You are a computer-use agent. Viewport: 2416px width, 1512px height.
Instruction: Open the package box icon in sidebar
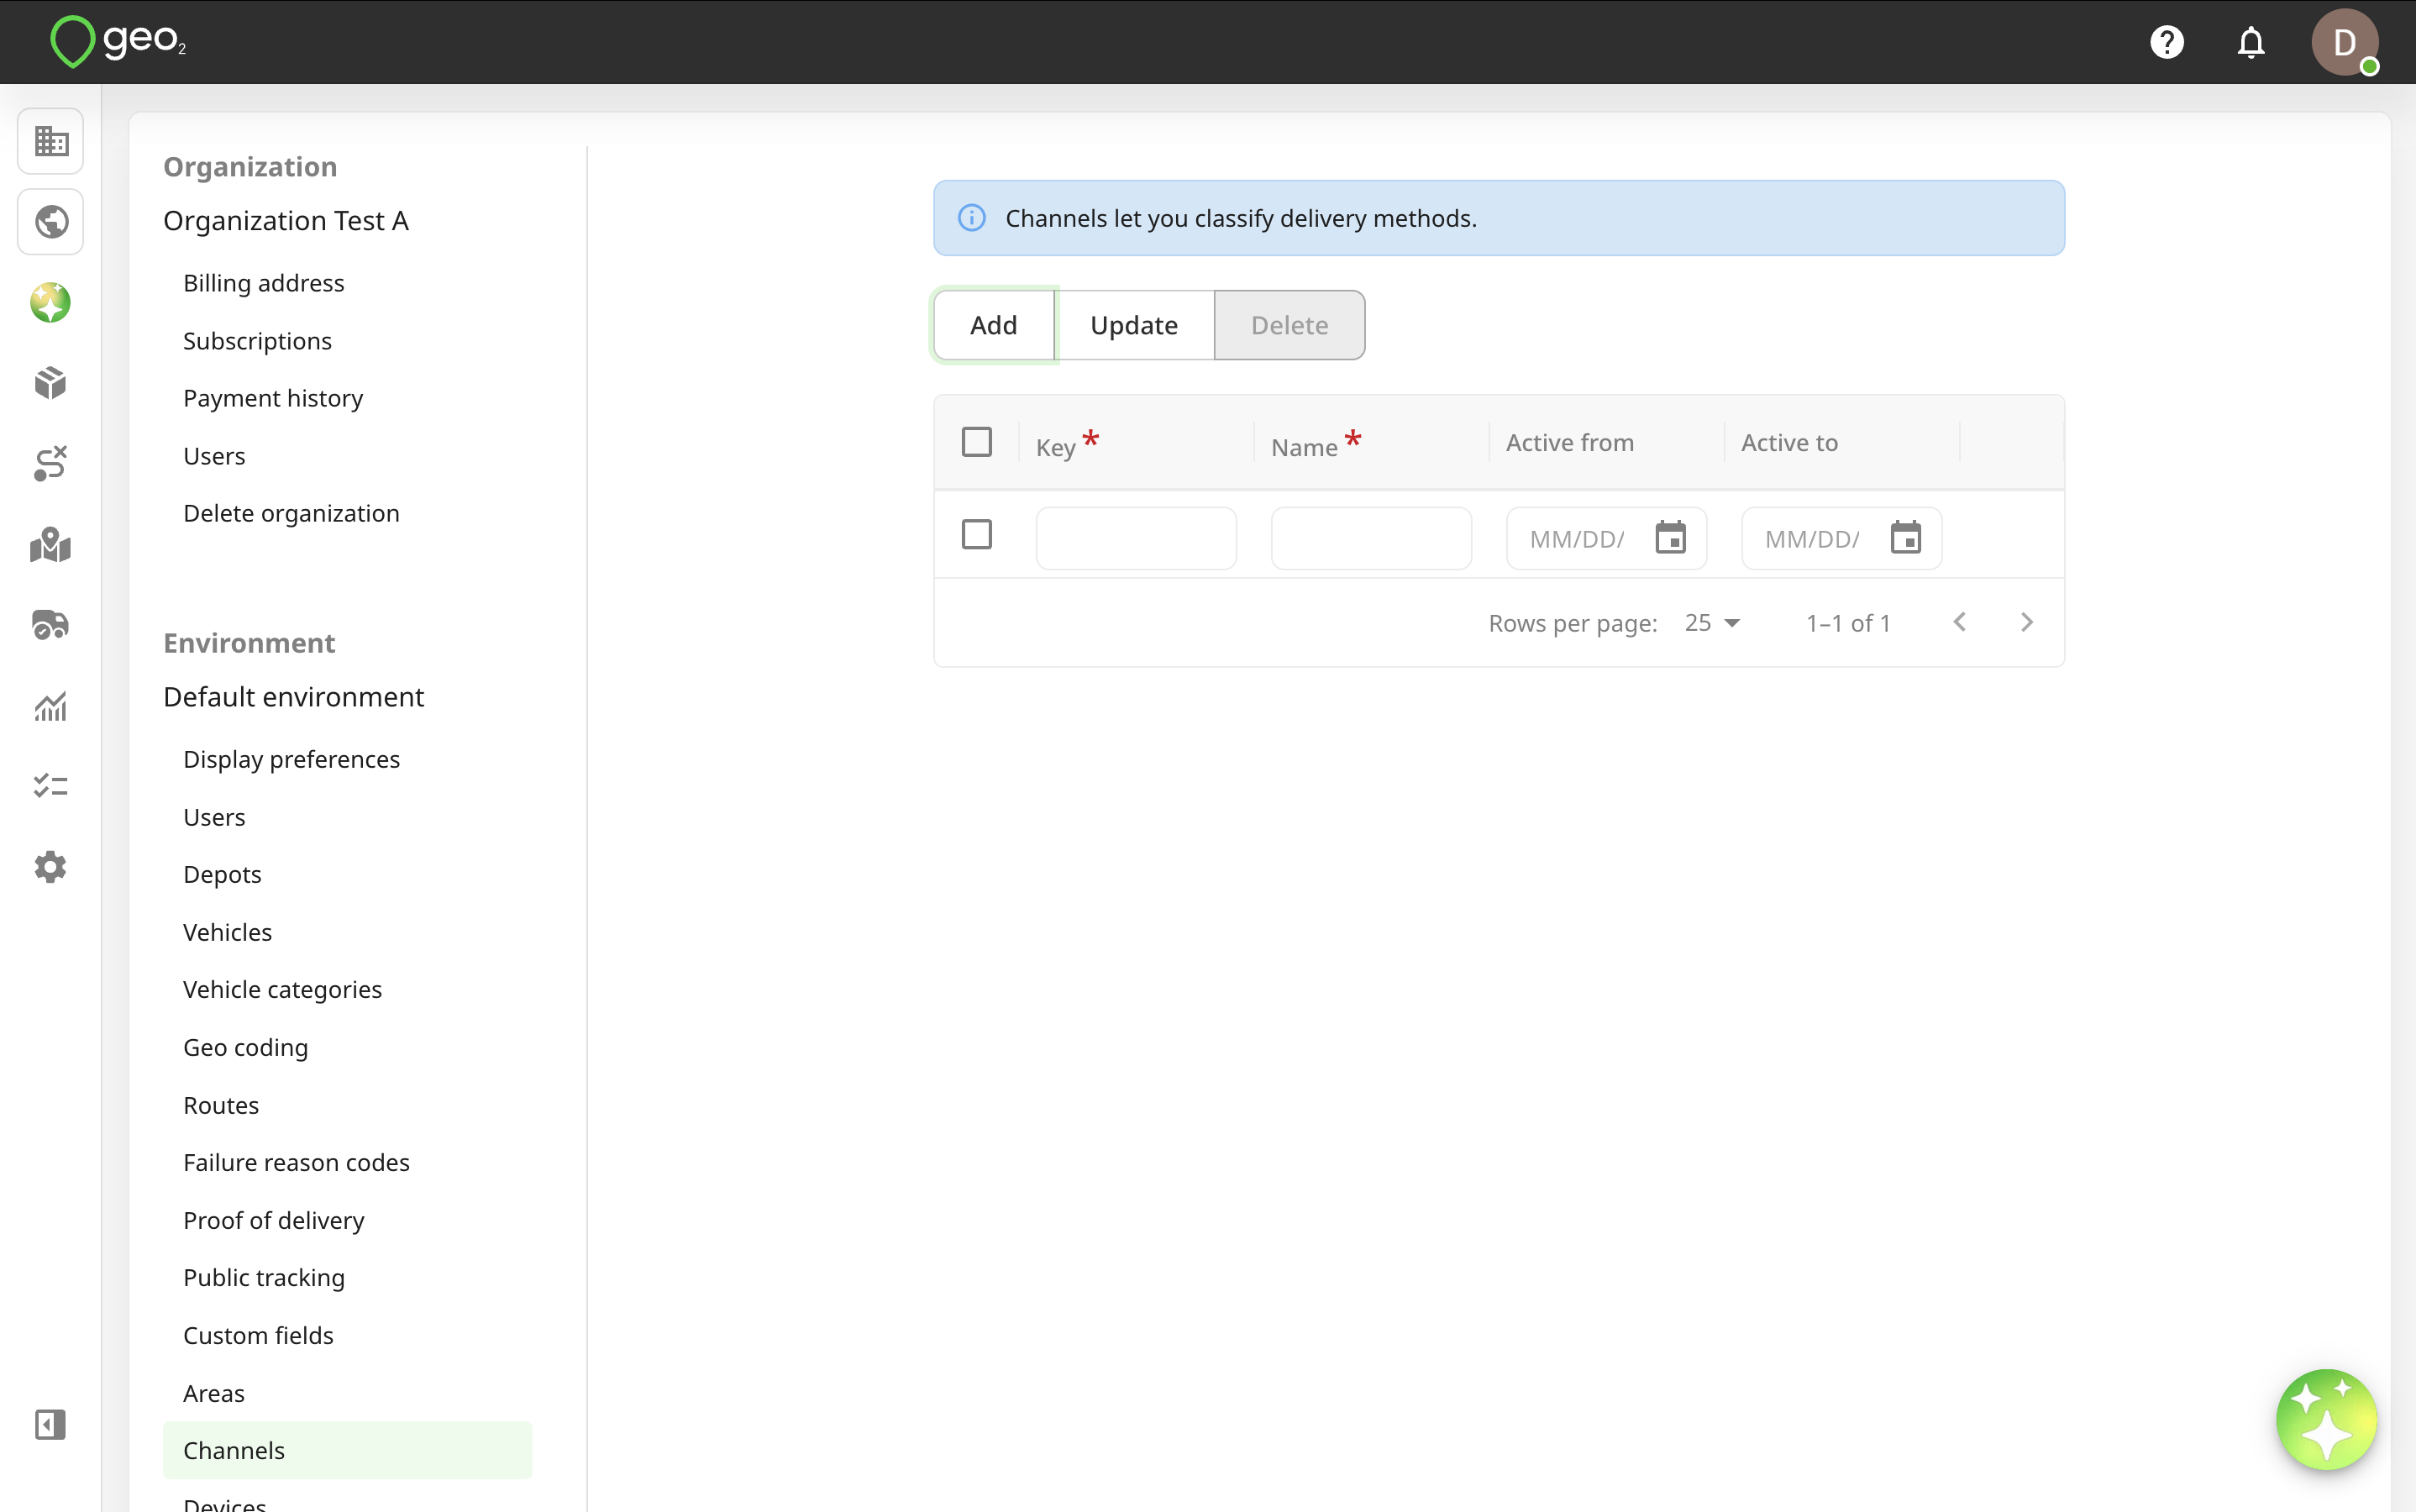coord(50,383)
